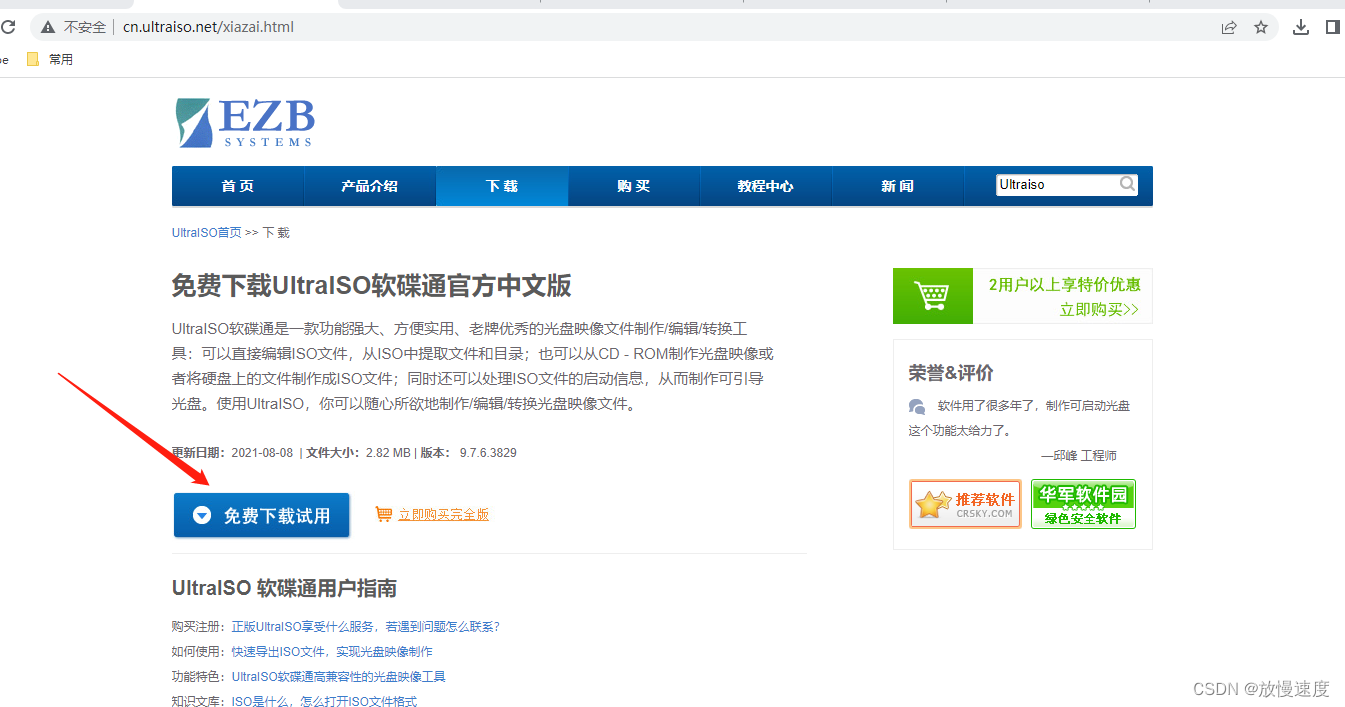Open the browser downloads icon
Screen dimensions: 1345x707
pyautogui.click(x=1301, y=27)
